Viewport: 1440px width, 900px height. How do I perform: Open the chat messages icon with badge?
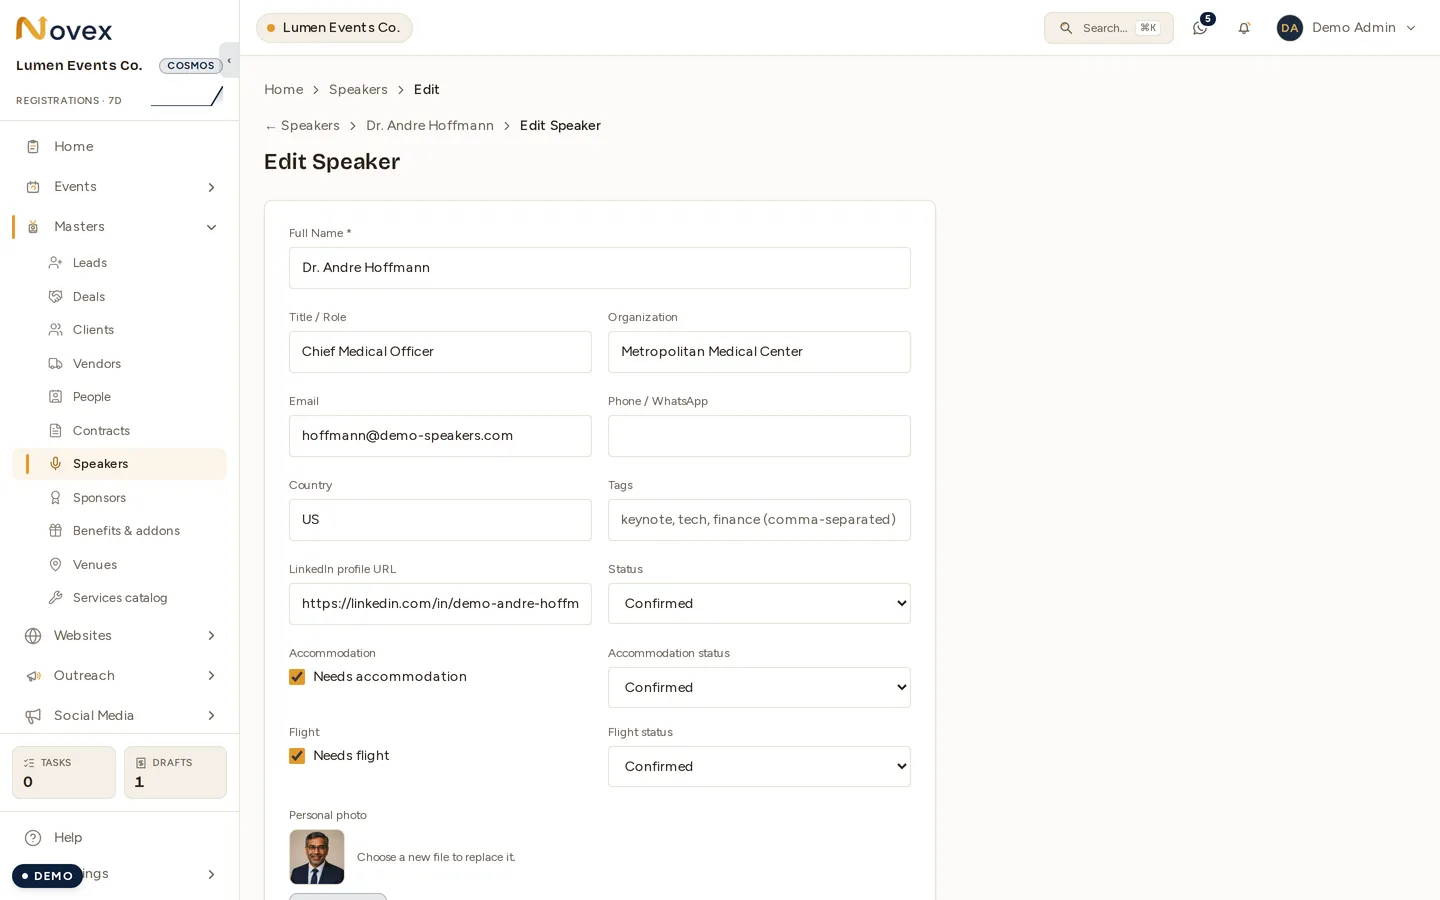(x=1200, y=28)
